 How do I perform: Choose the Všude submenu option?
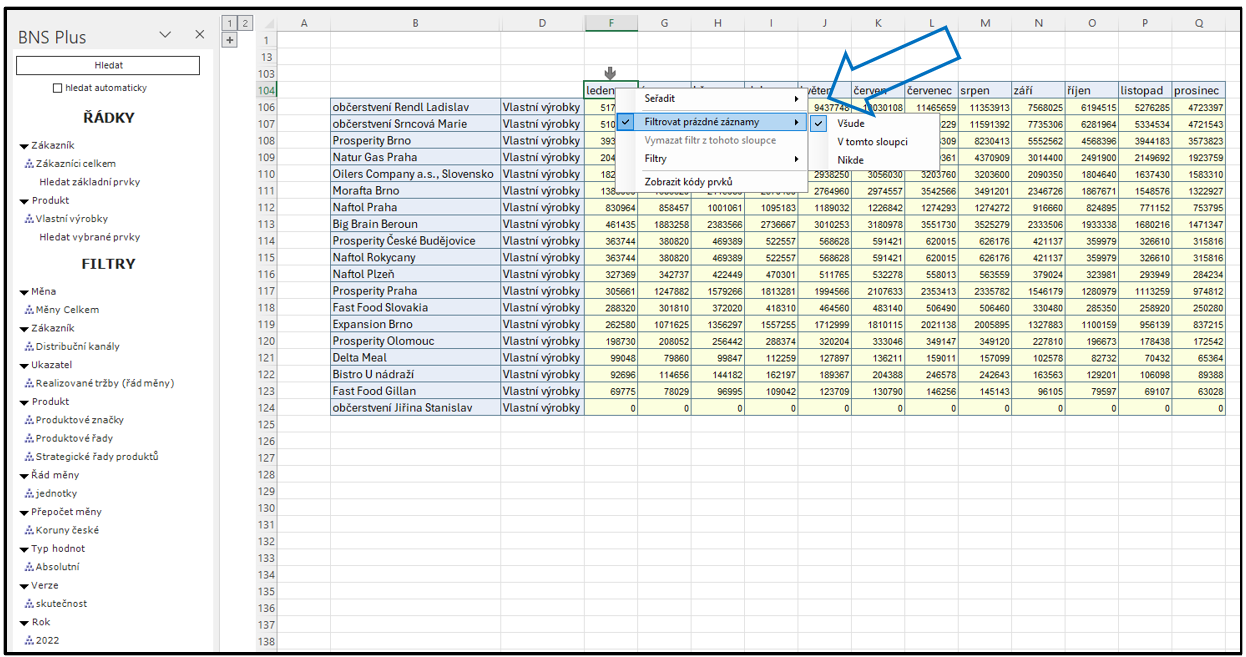click(x=873, y=124)
